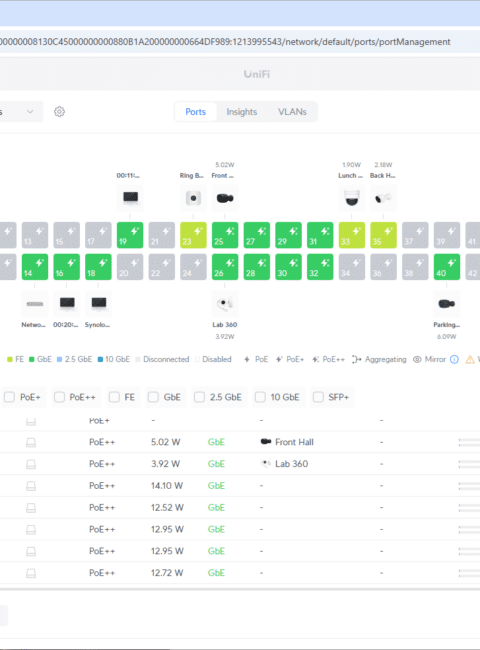
Task: Switch to the VLANs tab
Action: pos(292,112)
